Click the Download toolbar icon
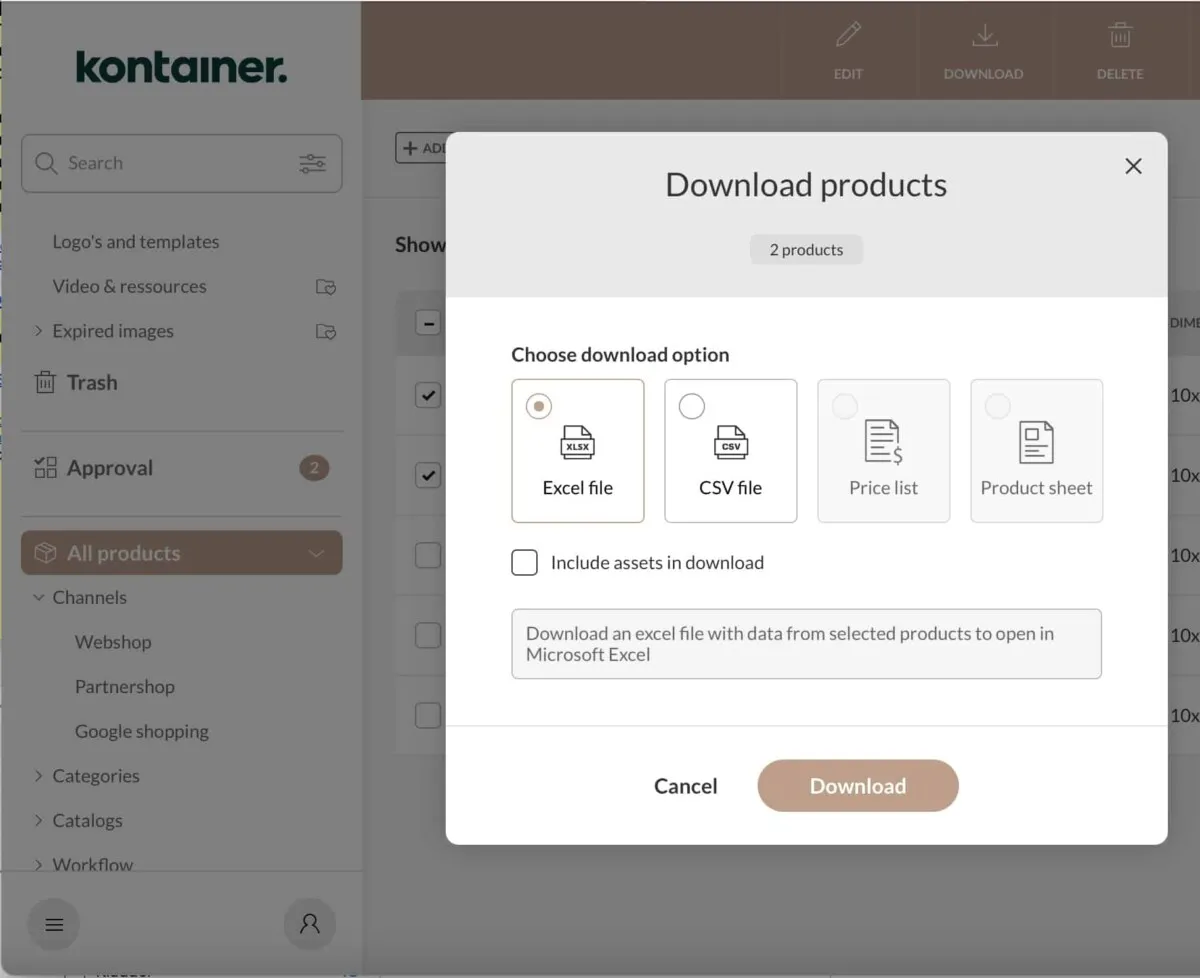Viewport: 1200px width, 978px height. pyautogui.click(x=984, y=37)
